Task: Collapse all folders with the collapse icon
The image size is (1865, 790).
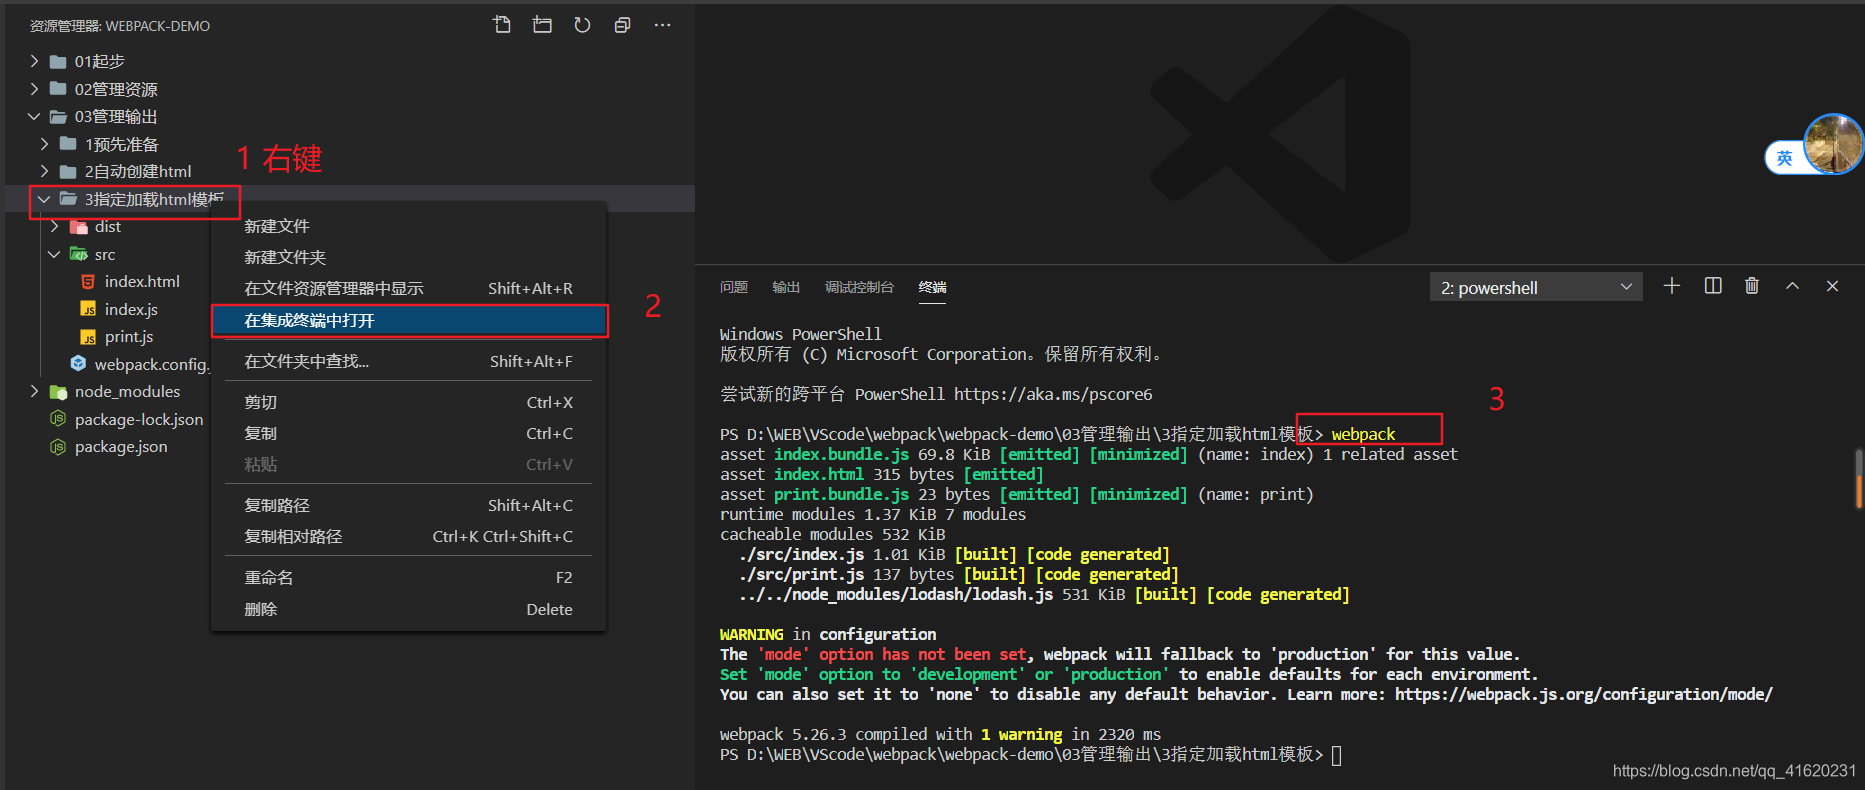Action: (622, 25)
